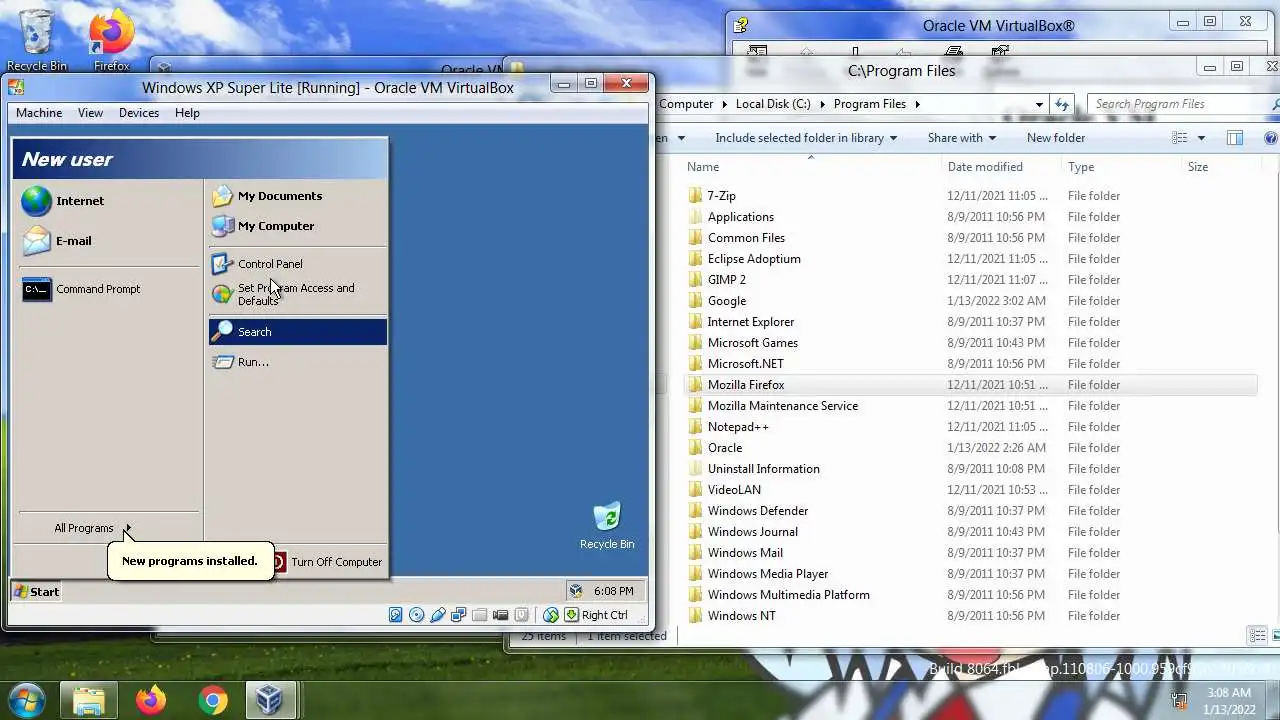Viewport: 1280px width, 720px height.
Task: Click the VirtualBox tray icon in XP taskbar
Action: (575, 591)
